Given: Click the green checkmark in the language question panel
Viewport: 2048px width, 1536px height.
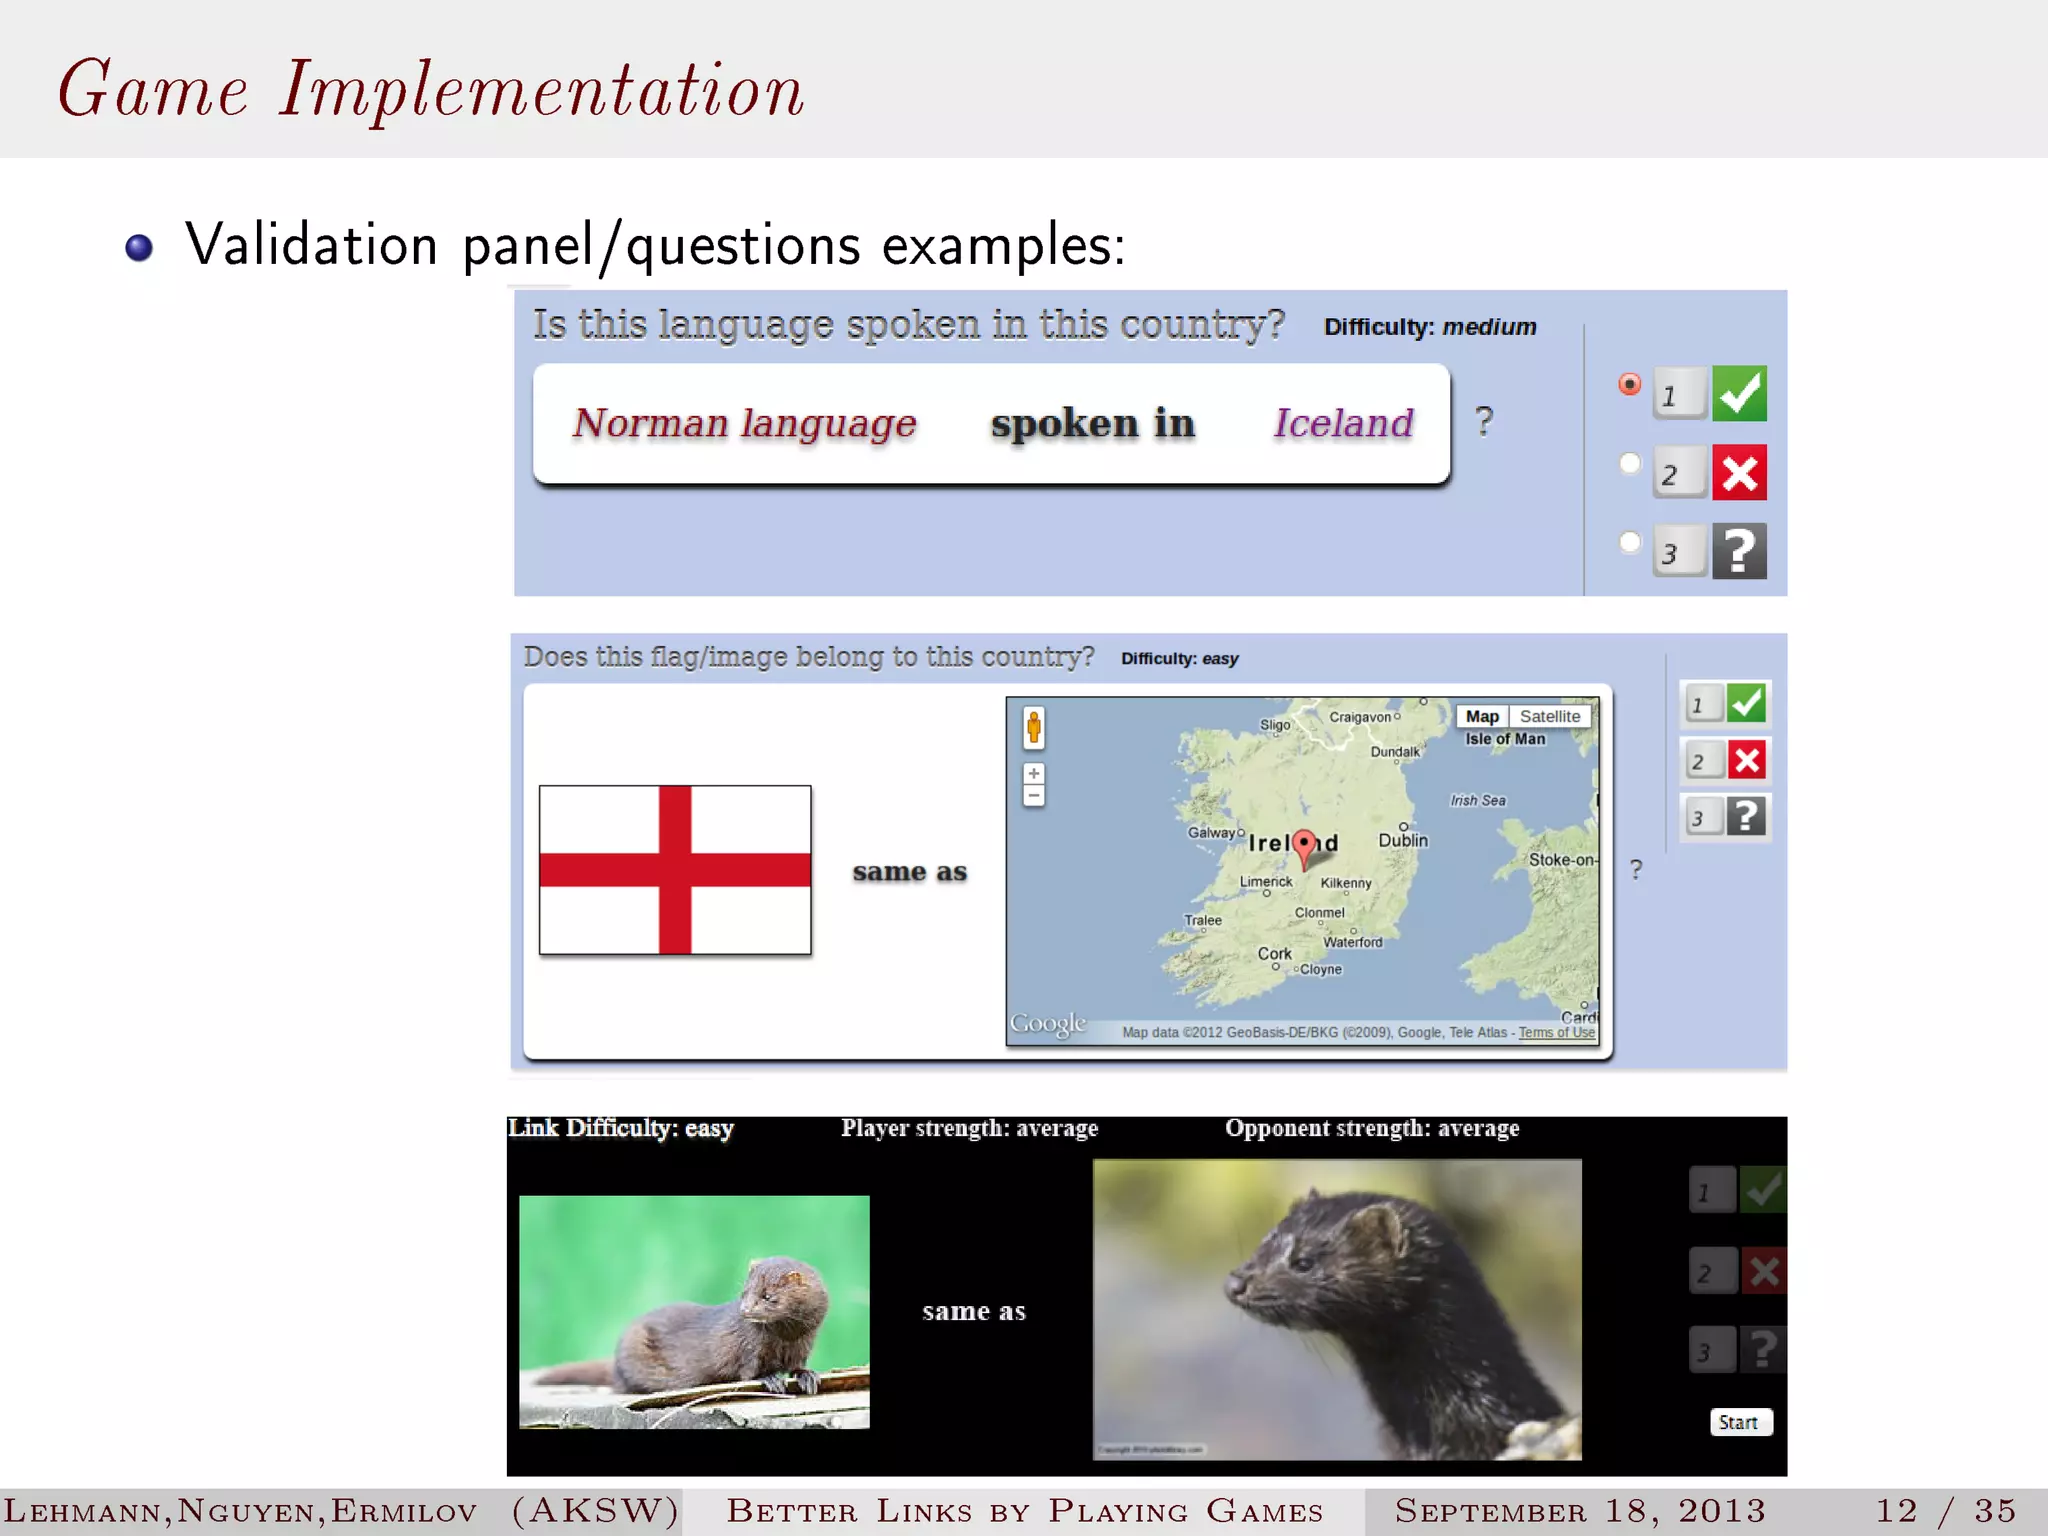Looking at the screenshot, I should (x=1739, y=393).
